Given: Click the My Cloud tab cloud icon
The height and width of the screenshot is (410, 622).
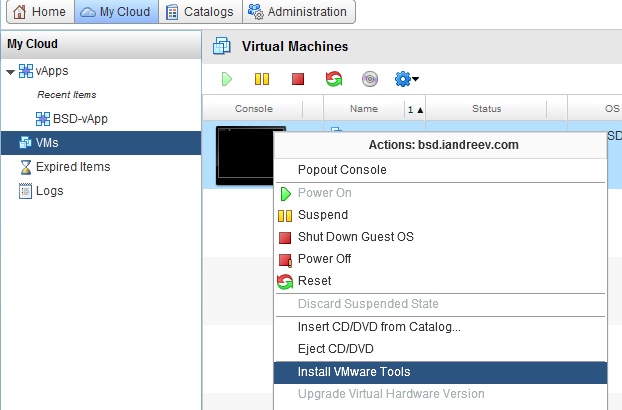Looking at the screenshot, I should click(x=88, y=12).
